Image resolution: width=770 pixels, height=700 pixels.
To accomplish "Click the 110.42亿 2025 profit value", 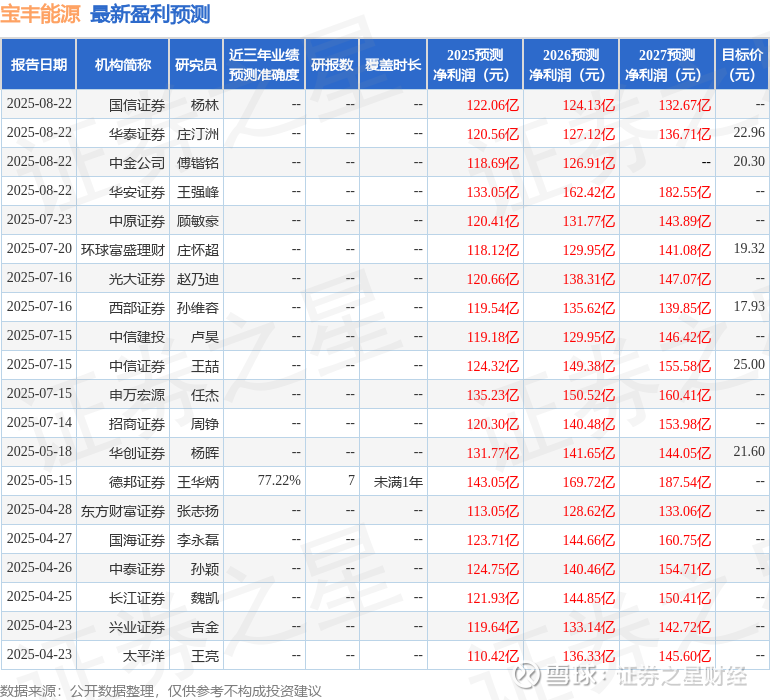I will tap(493, 656).
